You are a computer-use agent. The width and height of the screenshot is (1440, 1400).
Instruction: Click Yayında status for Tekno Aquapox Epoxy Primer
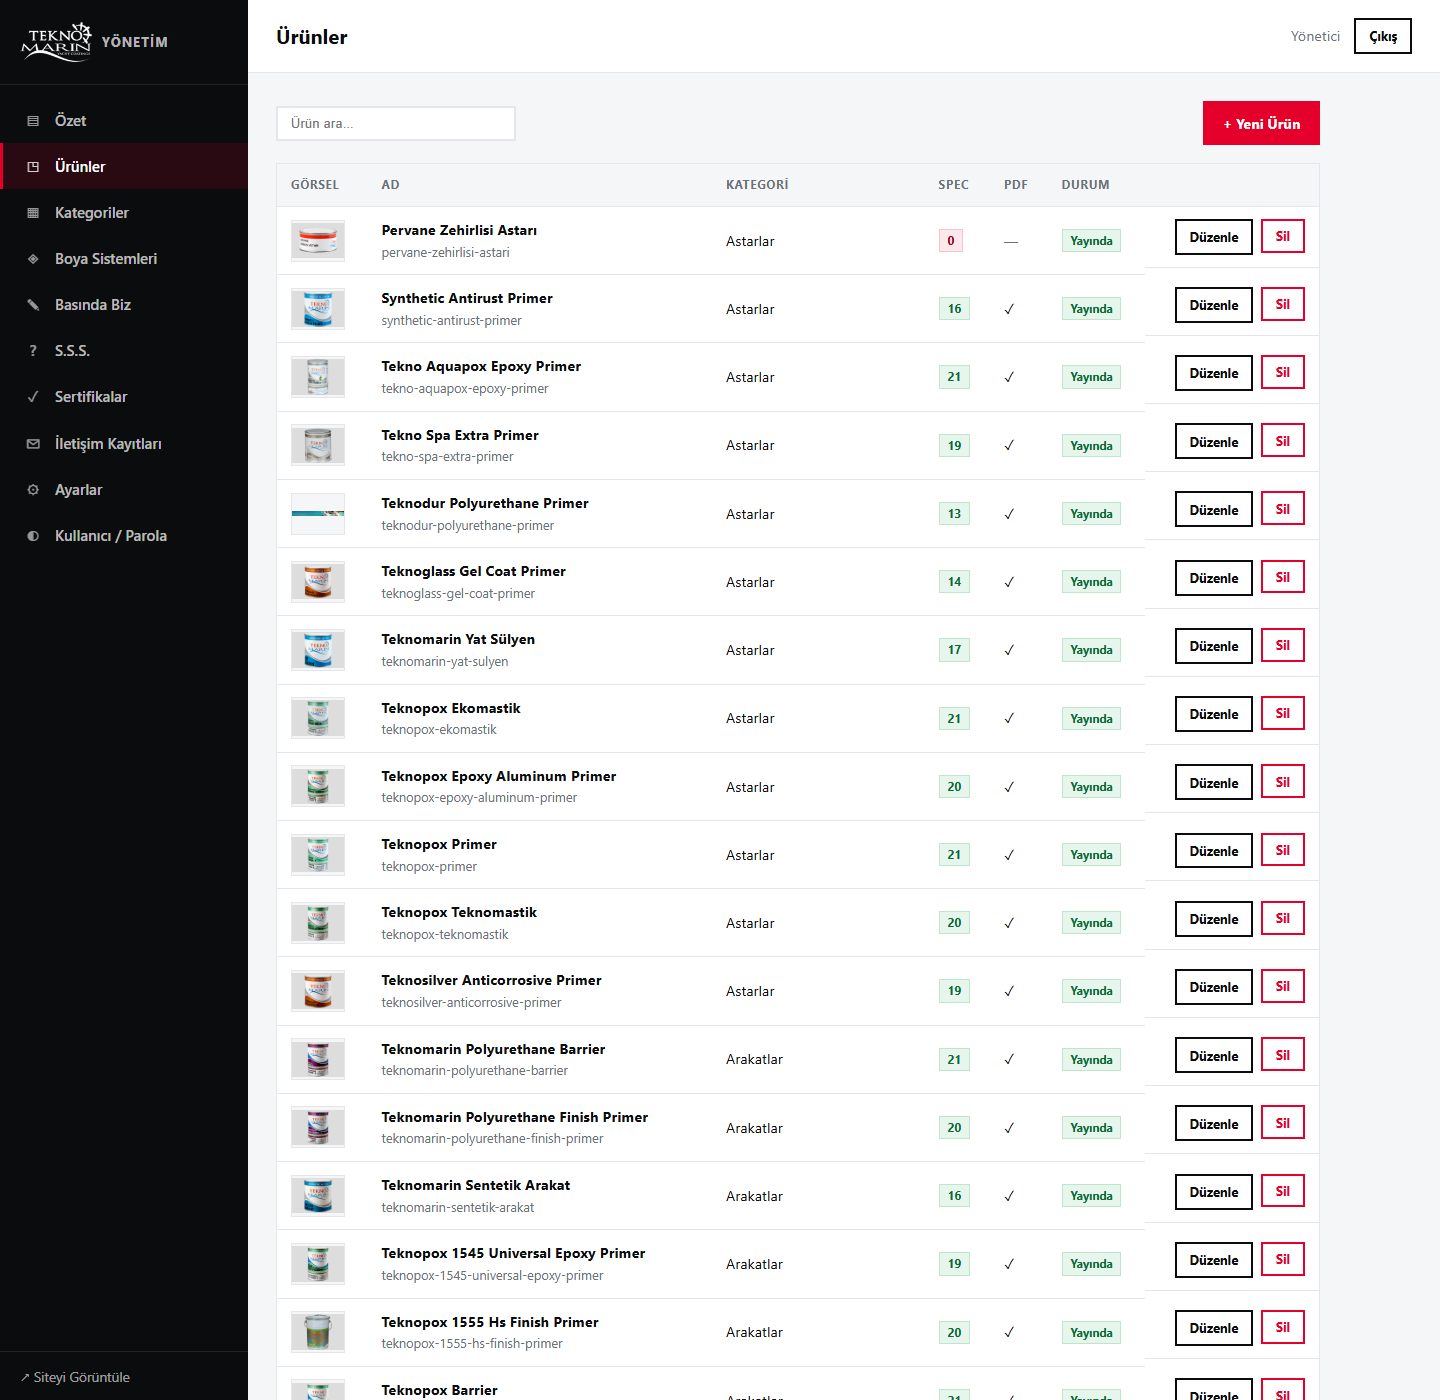tap(1091, 377)
